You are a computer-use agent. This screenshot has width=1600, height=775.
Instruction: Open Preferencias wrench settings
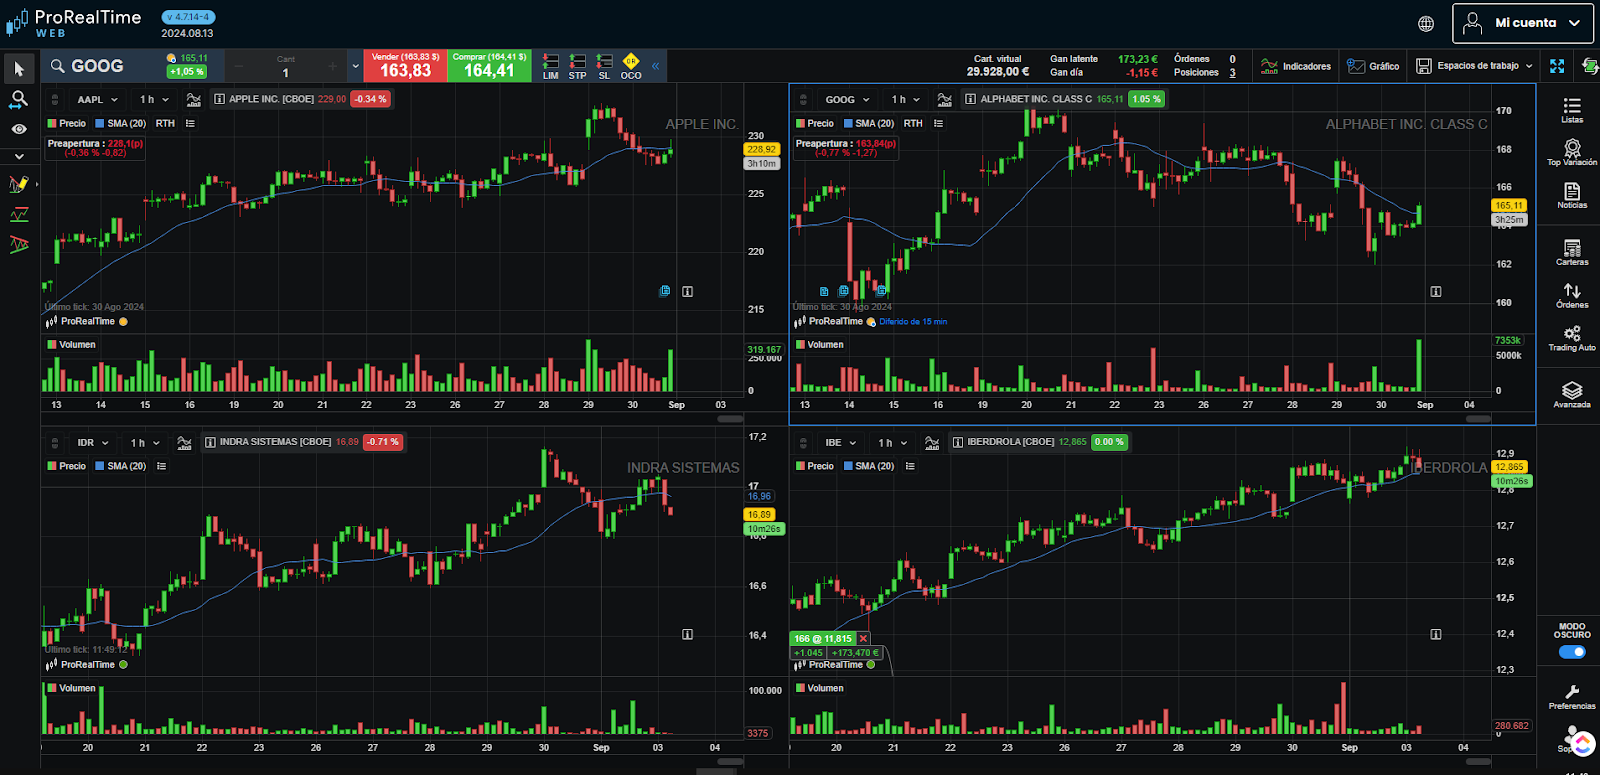[1572, 697]
